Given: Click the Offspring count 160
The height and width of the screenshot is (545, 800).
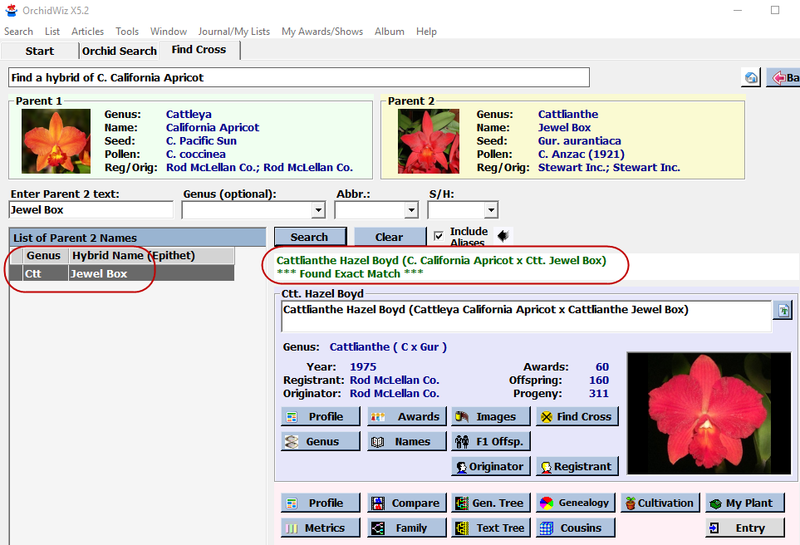Looking at the screenshot, I should [599, 380].
